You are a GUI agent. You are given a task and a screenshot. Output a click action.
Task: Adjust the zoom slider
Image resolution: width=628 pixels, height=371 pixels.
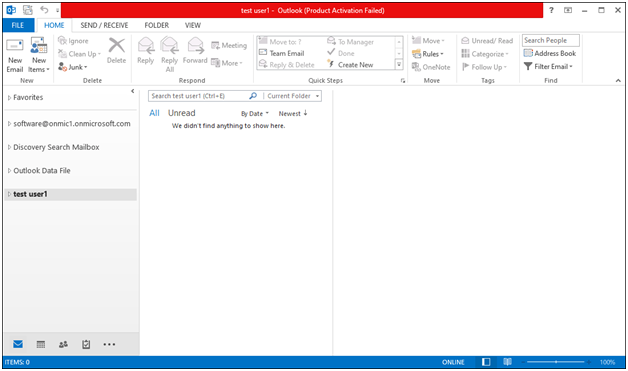556,362
